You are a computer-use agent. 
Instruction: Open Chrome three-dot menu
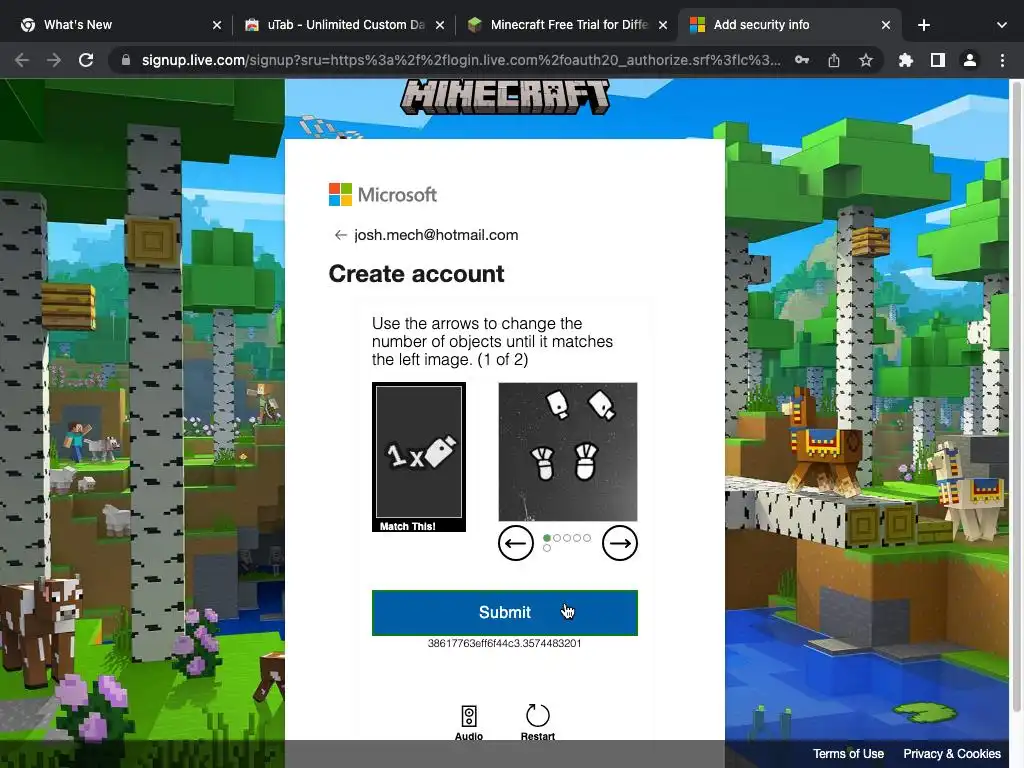coord(1002,60)
